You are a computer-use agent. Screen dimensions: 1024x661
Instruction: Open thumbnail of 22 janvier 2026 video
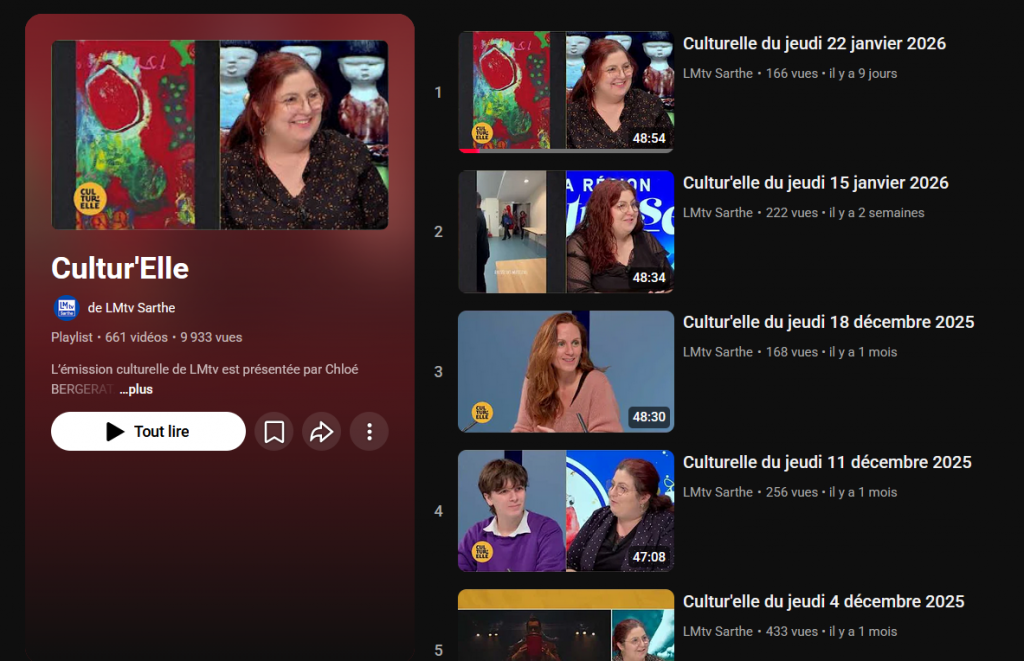tap(565, 92)
